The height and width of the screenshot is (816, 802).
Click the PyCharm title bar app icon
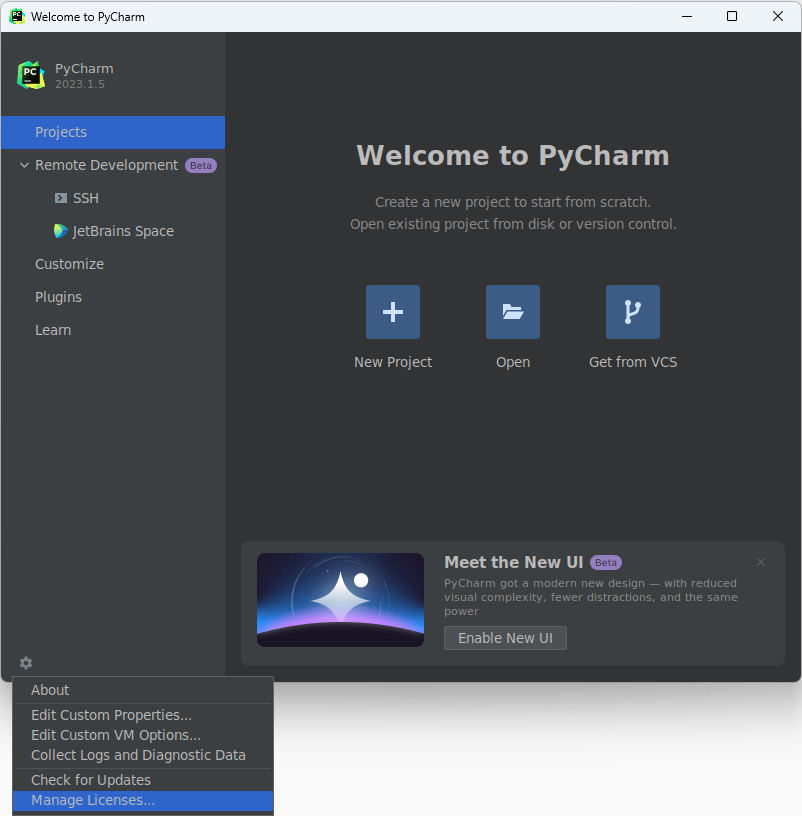coord(17,16)
